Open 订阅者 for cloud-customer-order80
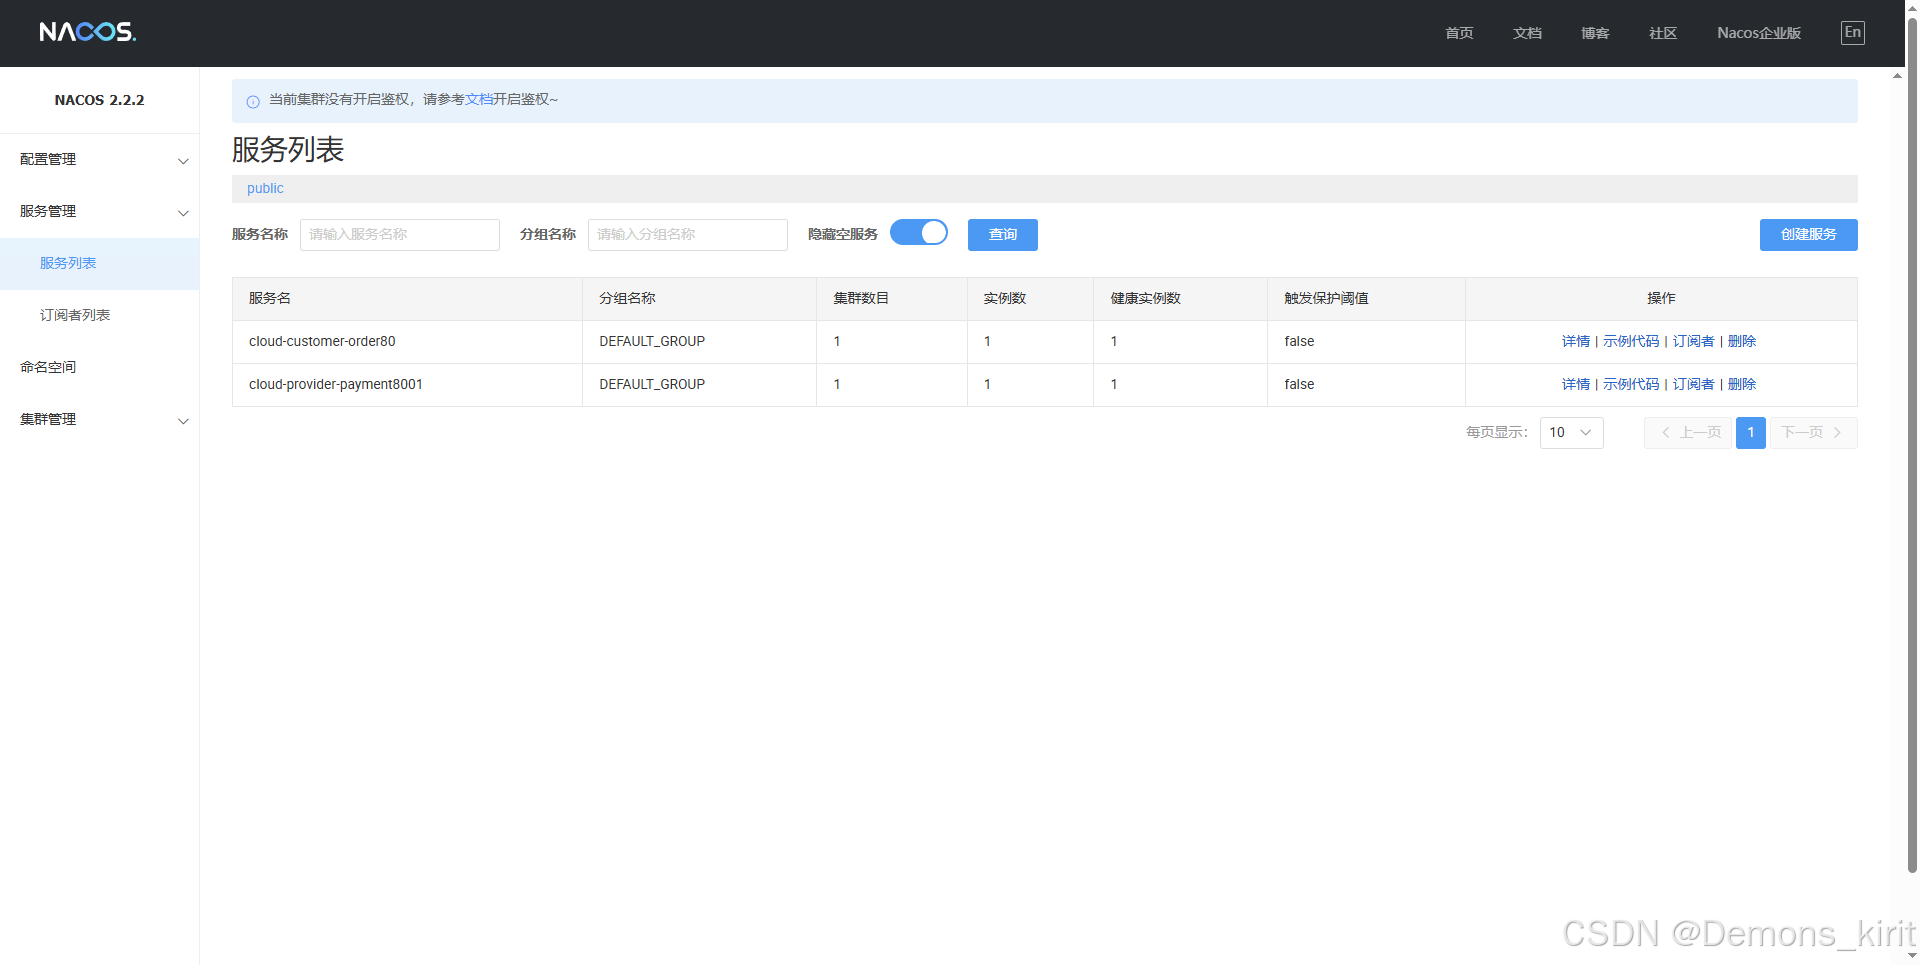1920x965 pixels. (1693, 342)
